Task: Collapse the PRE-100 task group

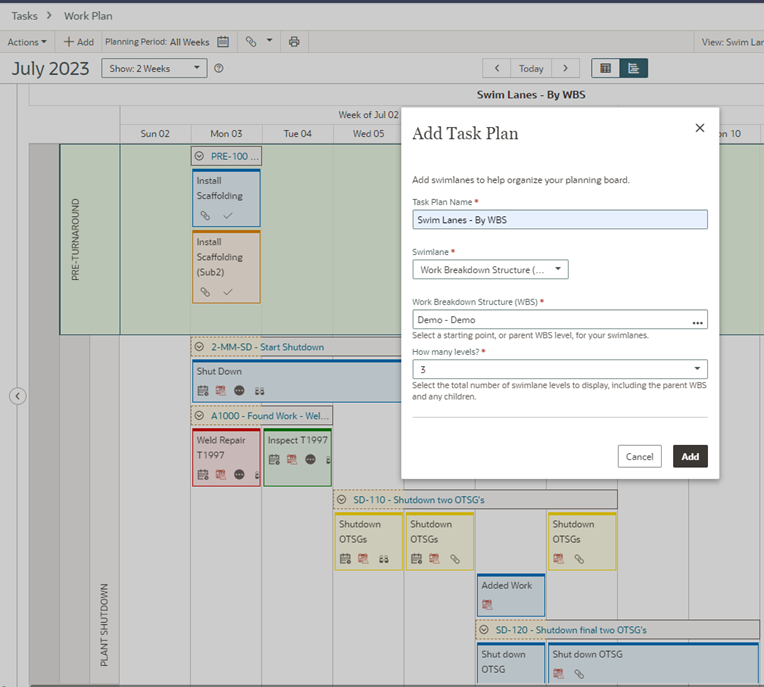Action: point(200,156)
